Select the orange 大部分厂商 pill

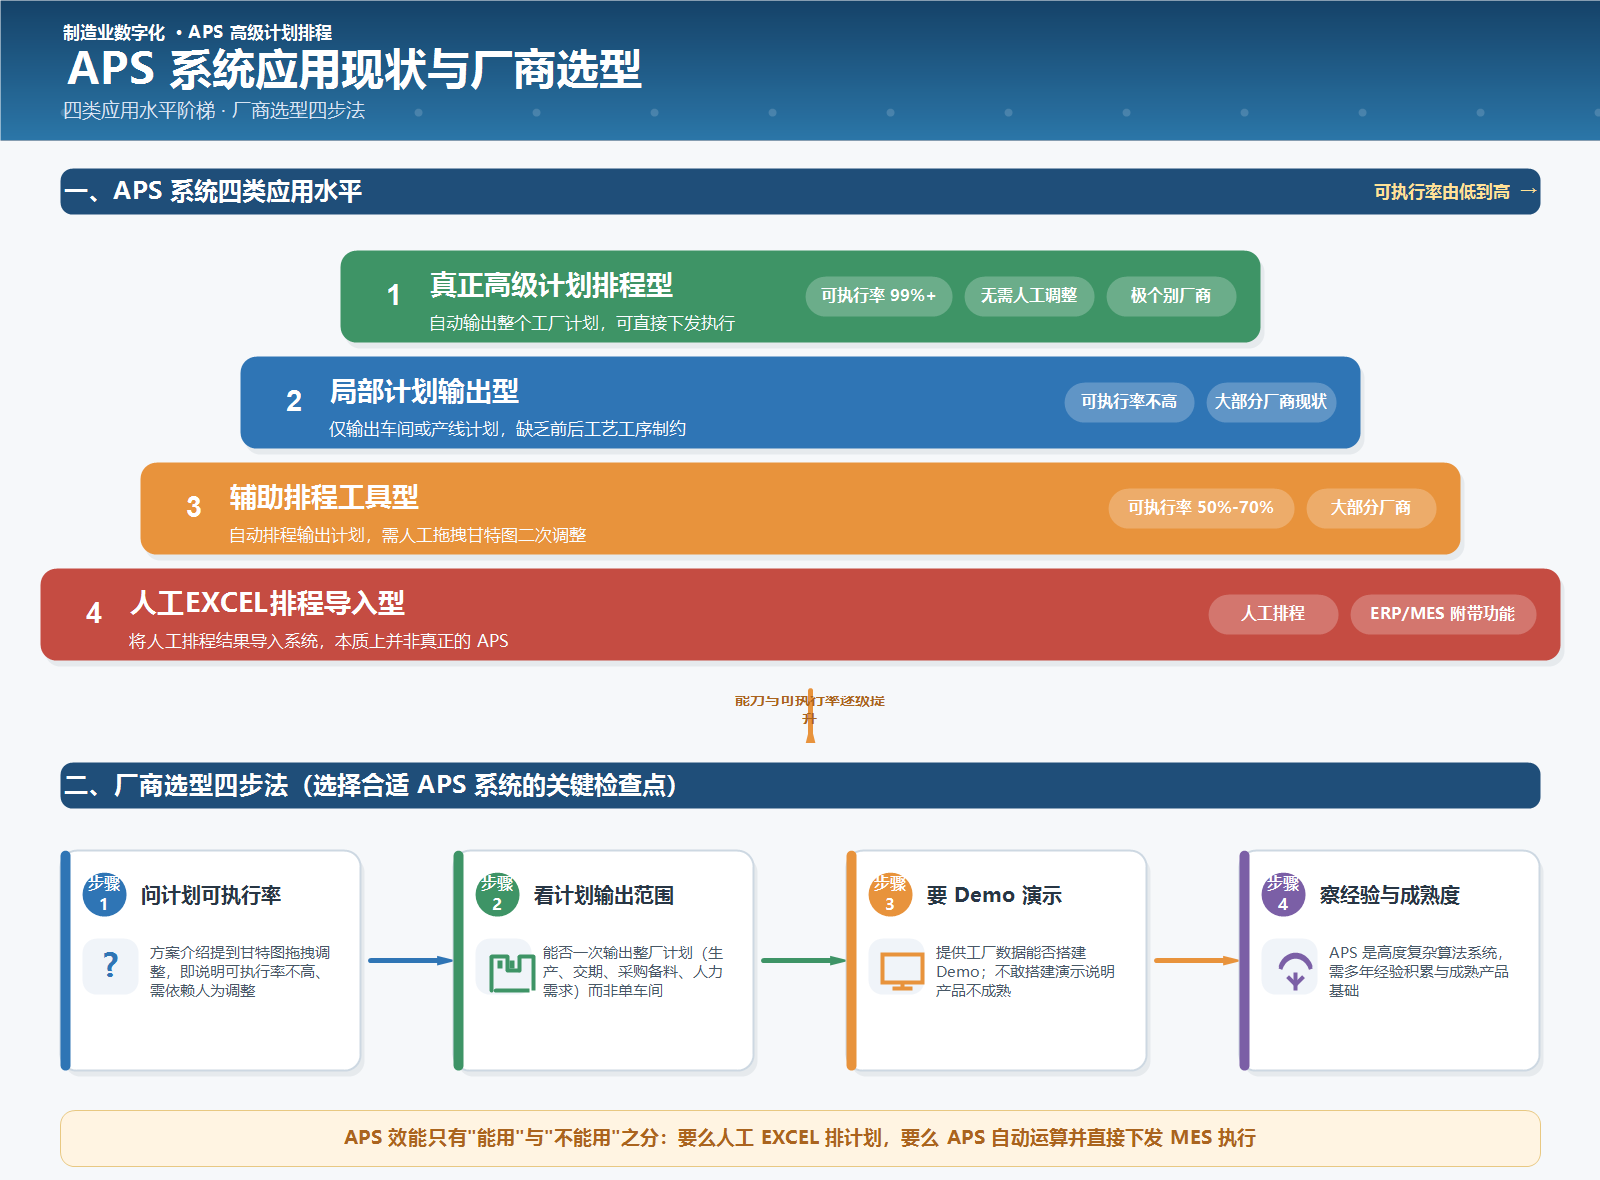[1371, 508]
